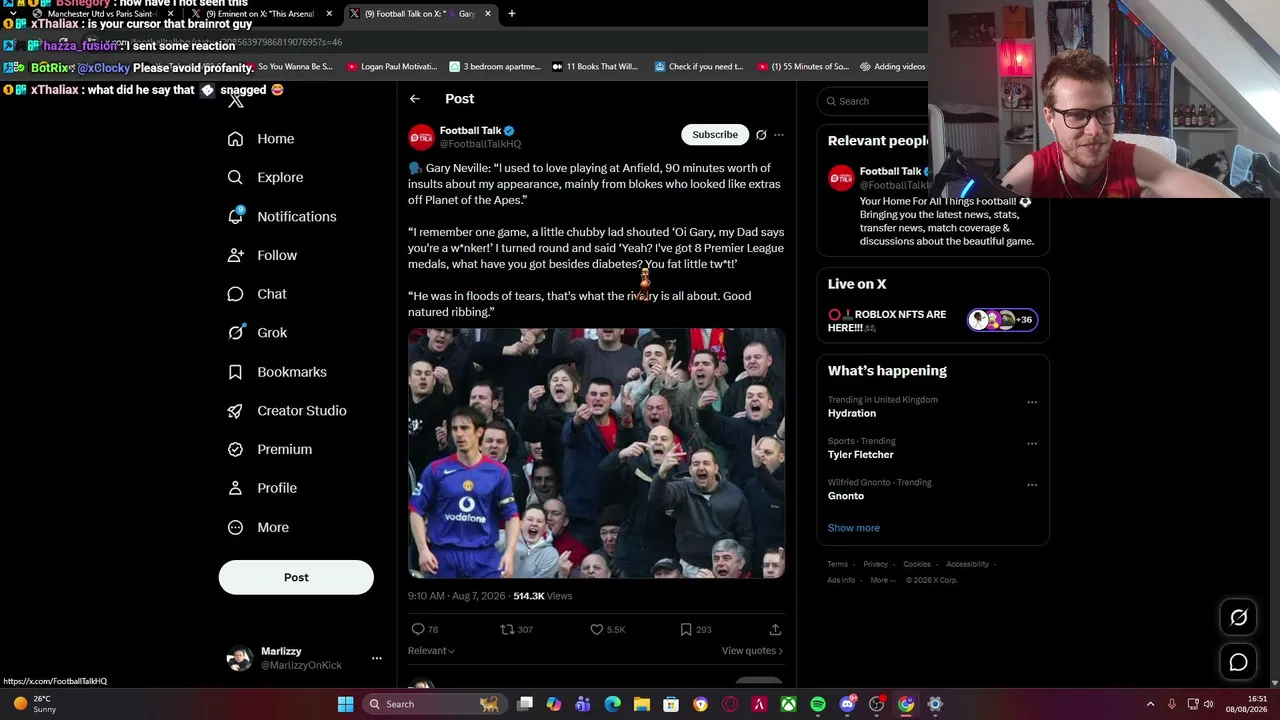This screenshot has width=1280, height=720.
Task: Switch to the Eminent on X tab
Action: [262, 14]
